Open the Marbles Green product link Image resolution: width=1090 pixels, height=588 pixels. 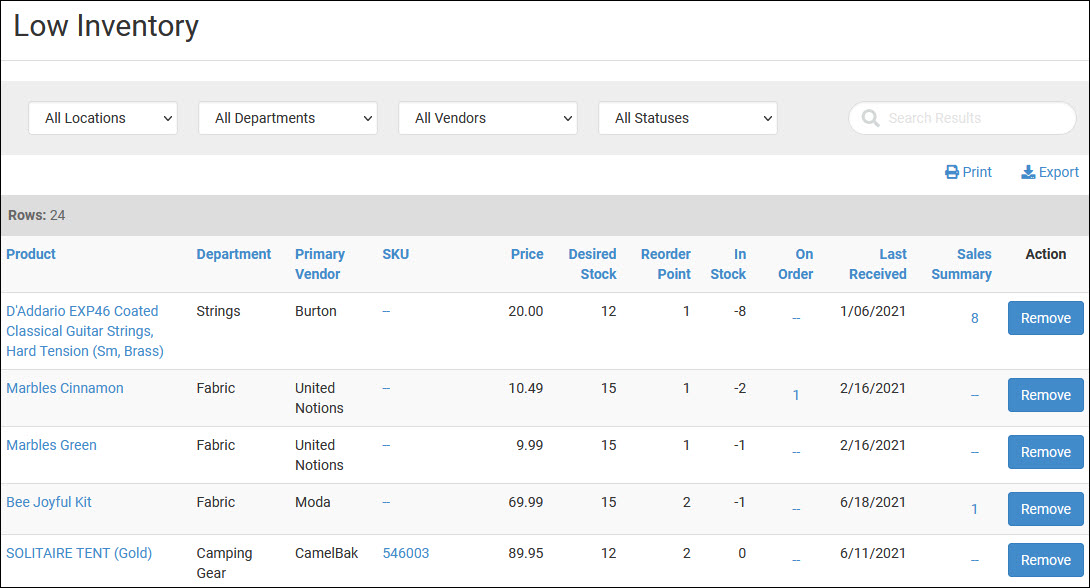(52, 445)
